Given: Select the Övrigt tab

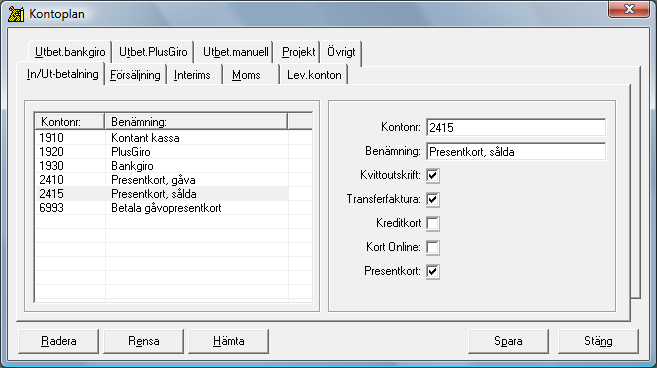Looking at the screenshot, I should click(341, 52).
